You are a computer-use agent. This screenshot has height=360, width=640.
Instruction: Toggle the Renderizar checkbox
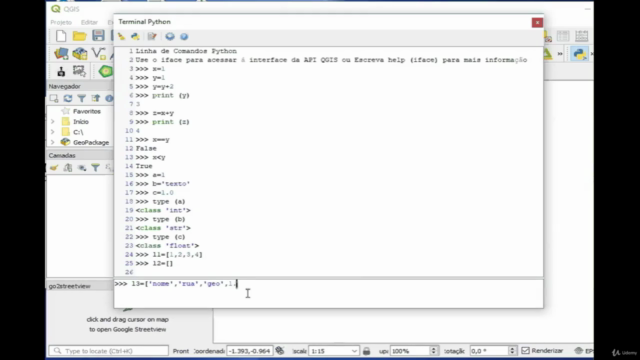point(525,351)
